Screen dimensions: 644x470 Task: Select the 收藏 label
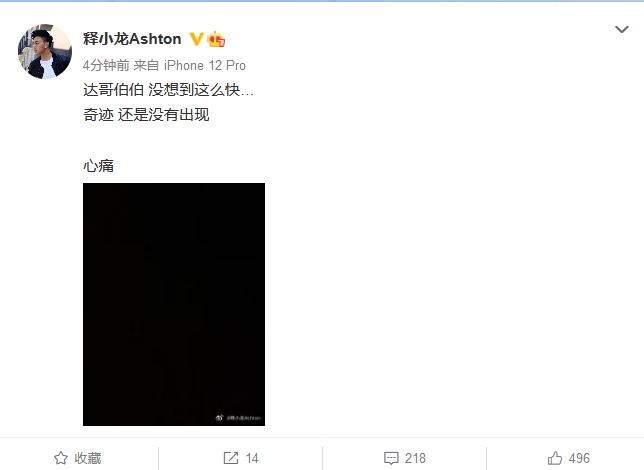click(x=88, y=458)
